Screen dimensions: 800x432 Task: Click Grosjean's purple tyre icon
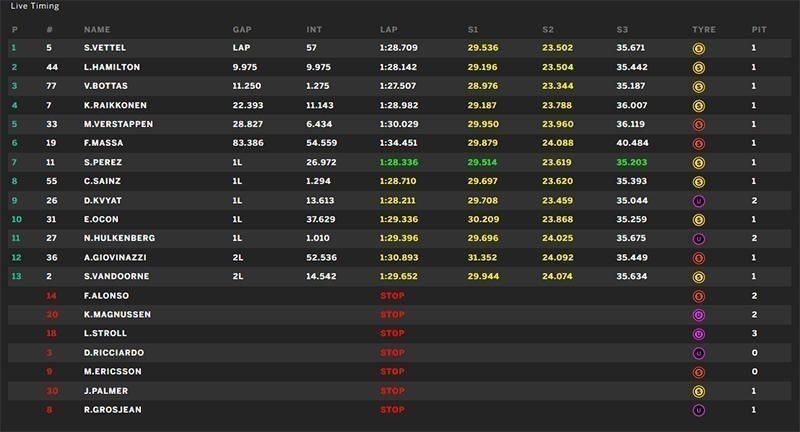[698, 411]
